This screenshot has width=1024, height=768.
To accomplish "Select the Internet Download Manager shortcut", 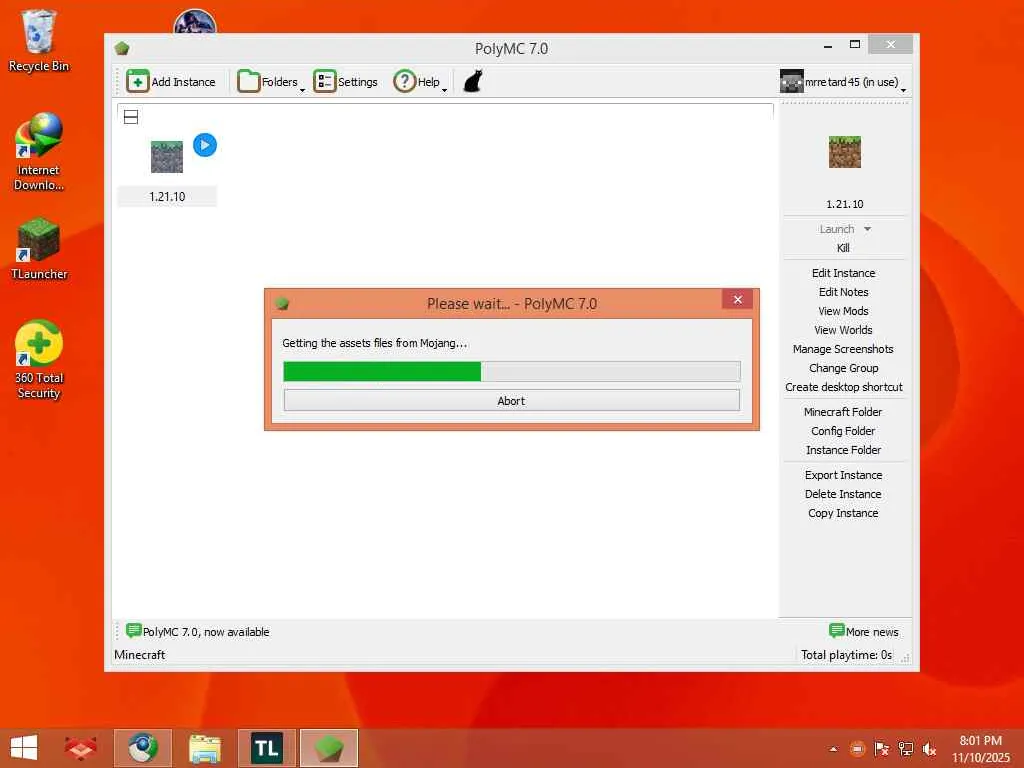I will [x=39, y=152].
